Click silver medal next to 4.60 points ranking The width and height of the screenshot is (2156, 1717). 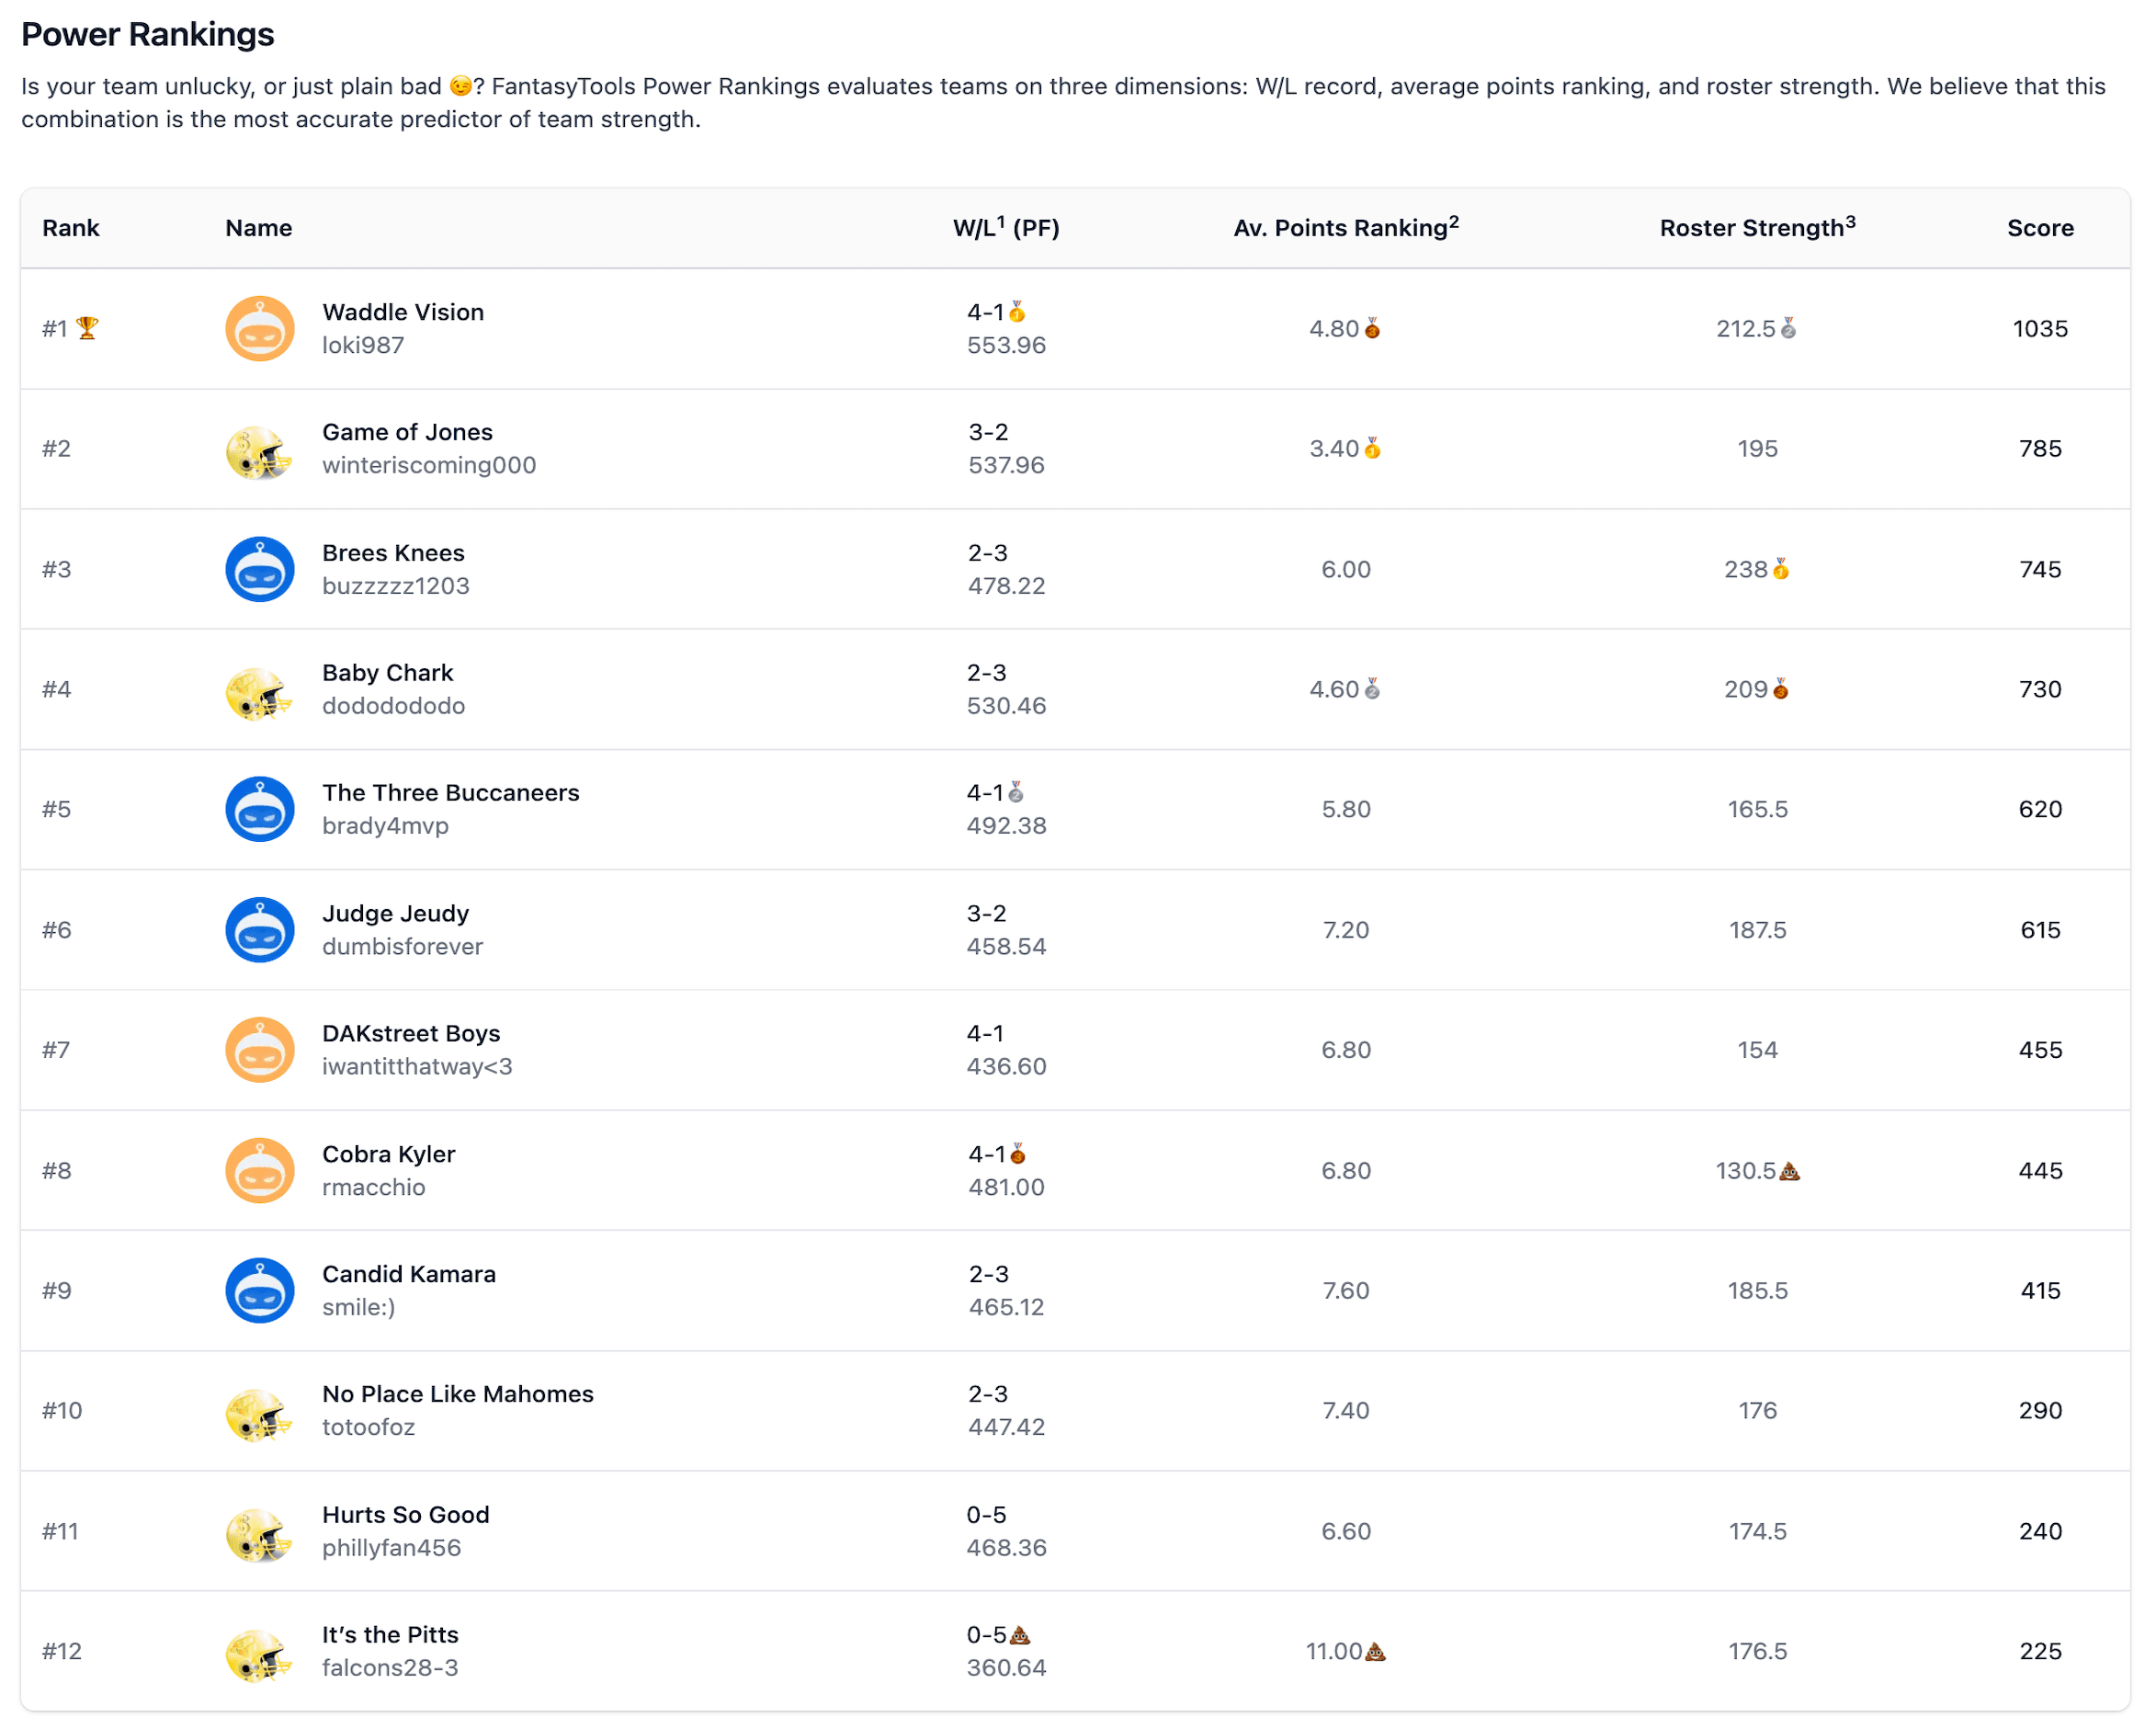pos(1372,689)
